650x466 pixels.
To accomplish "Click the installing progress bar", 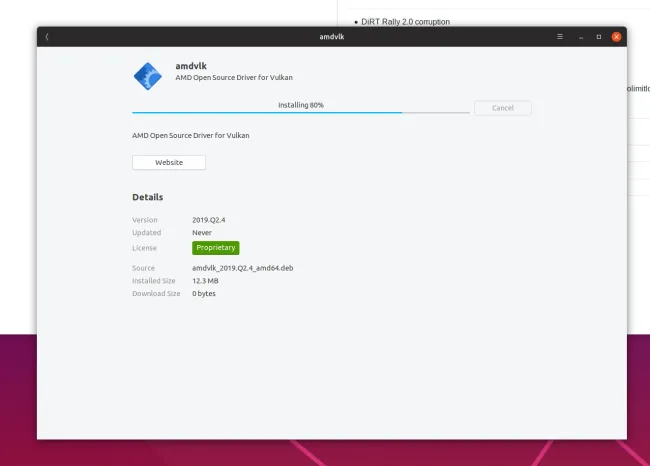I will coord(301,112).
